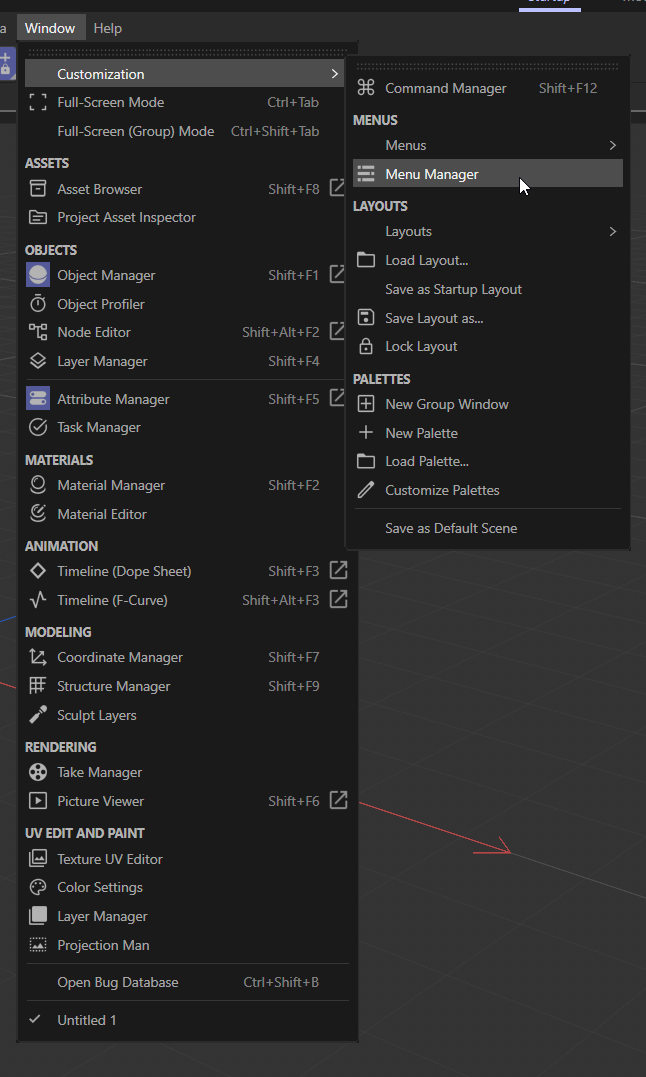The width and height of the screenshot is (646, 1077).
Task: Click the Attribute Manager icon
Action: (x=38, y=398)
